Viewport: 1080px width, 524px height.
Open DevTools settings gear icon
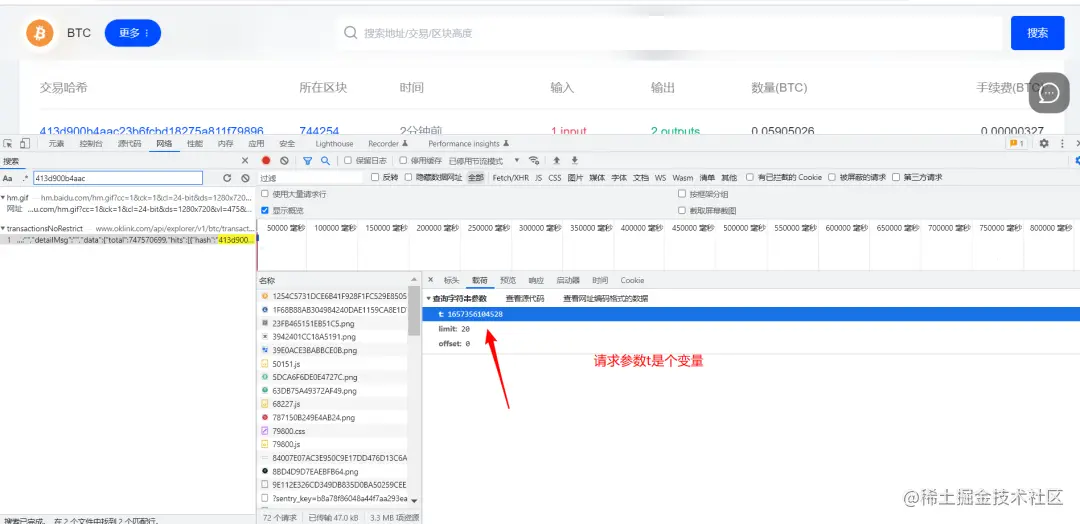pos(1043,143)
